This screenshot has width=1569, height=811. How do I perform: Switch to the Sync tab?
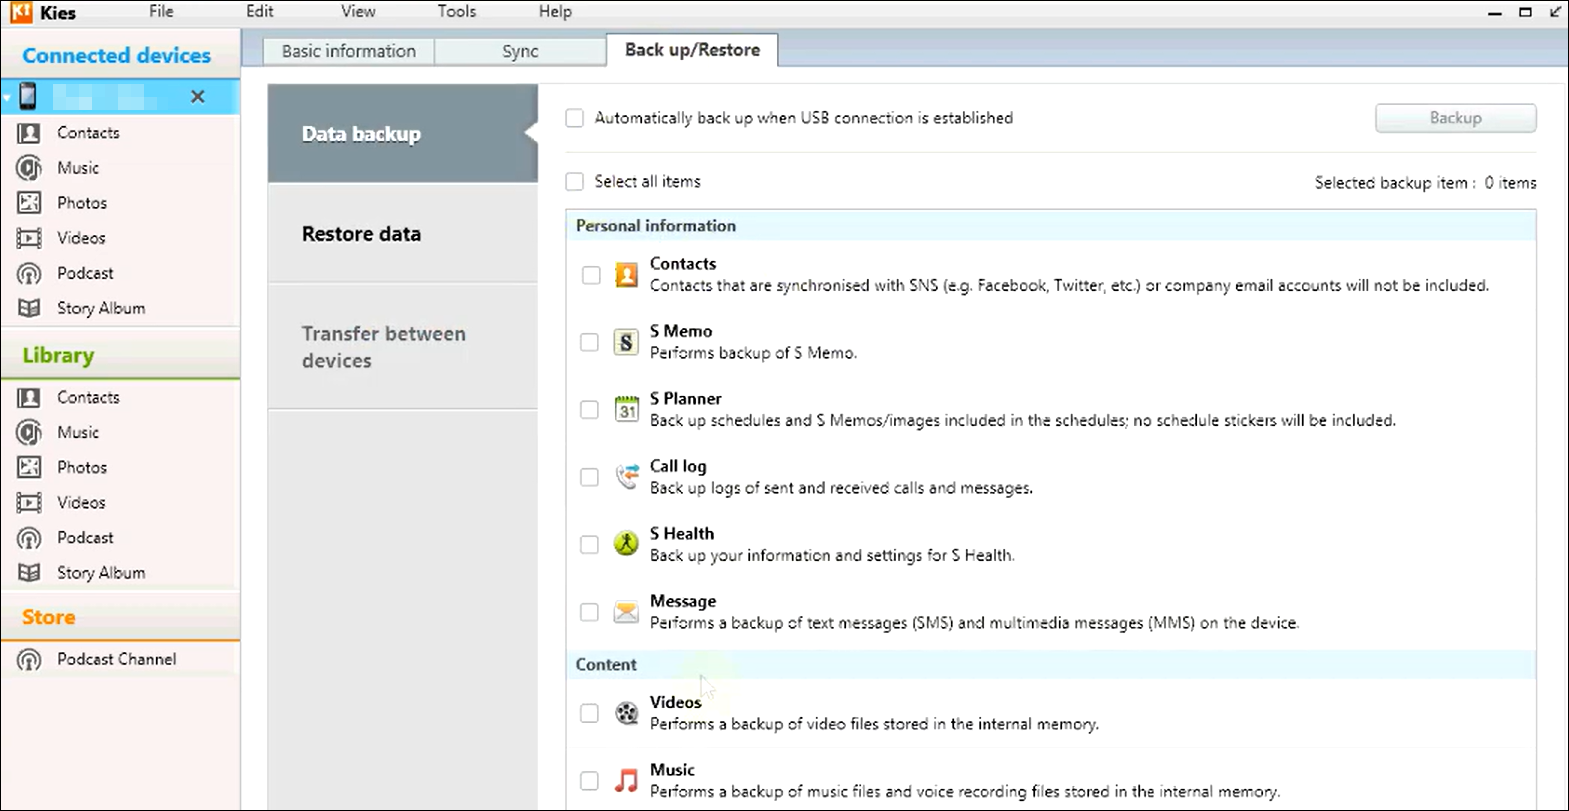(520, 52)
